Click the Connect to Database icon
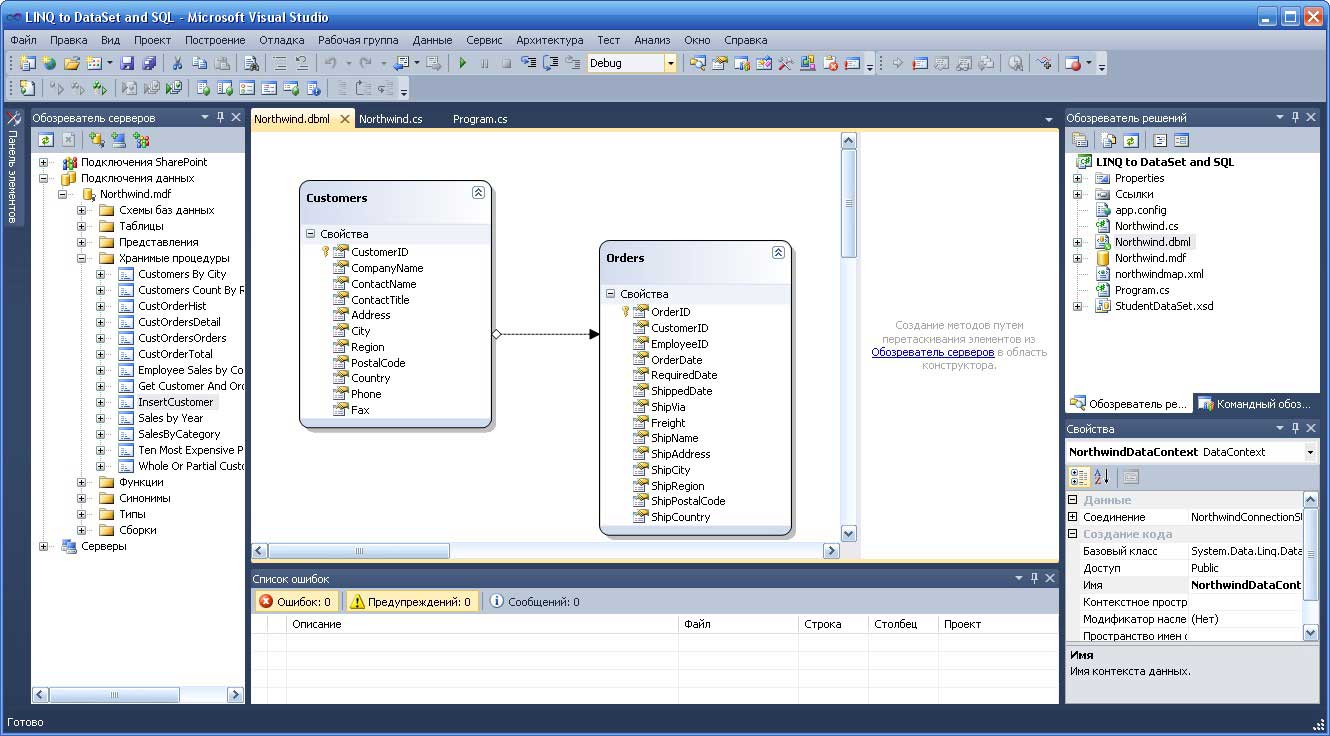The image size is (1330, 736). [x=97, y=140]
